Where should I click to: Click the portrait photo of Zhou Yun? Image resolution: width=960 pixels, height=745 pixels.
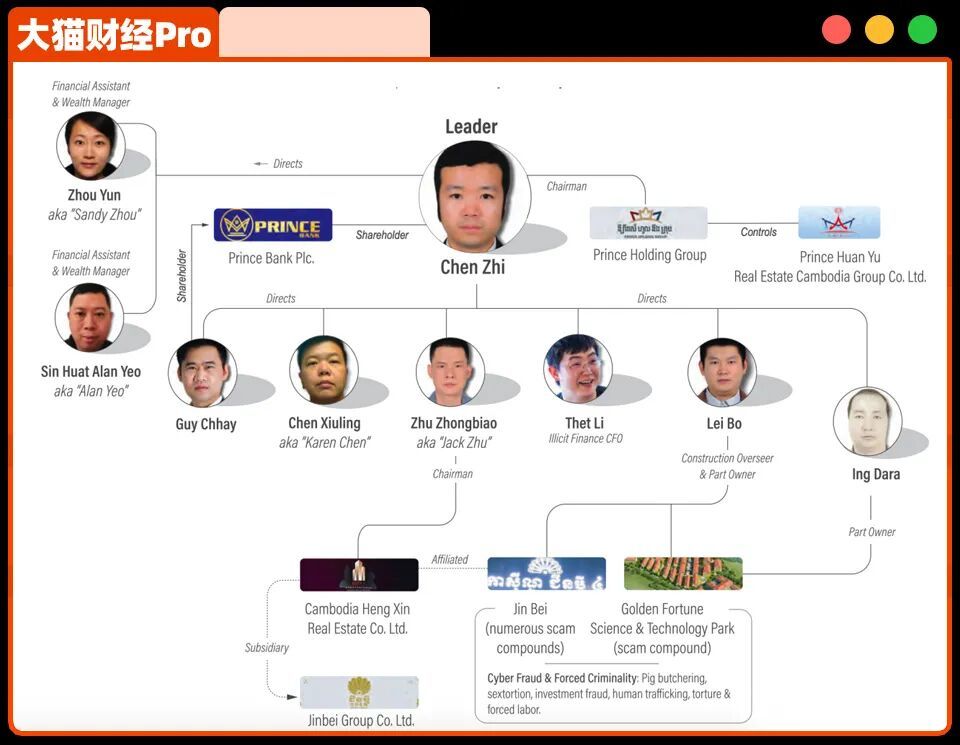(91, 146)
